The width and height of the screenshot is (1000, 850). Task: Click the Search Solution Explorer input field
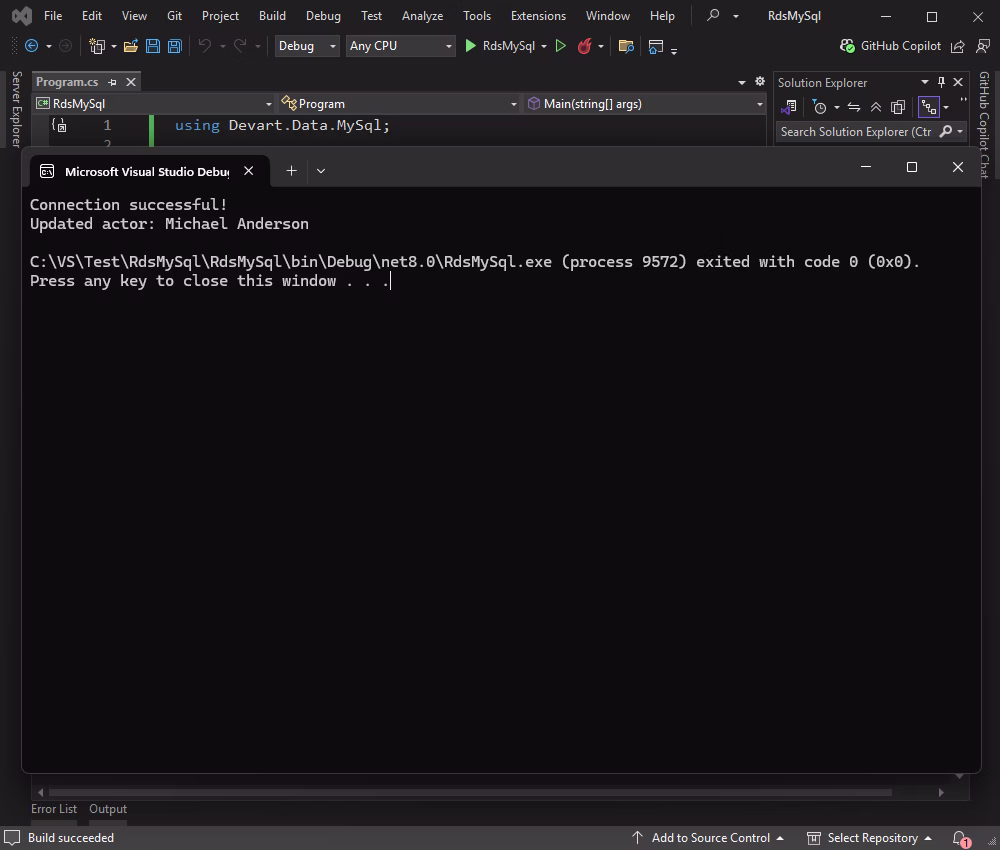[860, 131]
